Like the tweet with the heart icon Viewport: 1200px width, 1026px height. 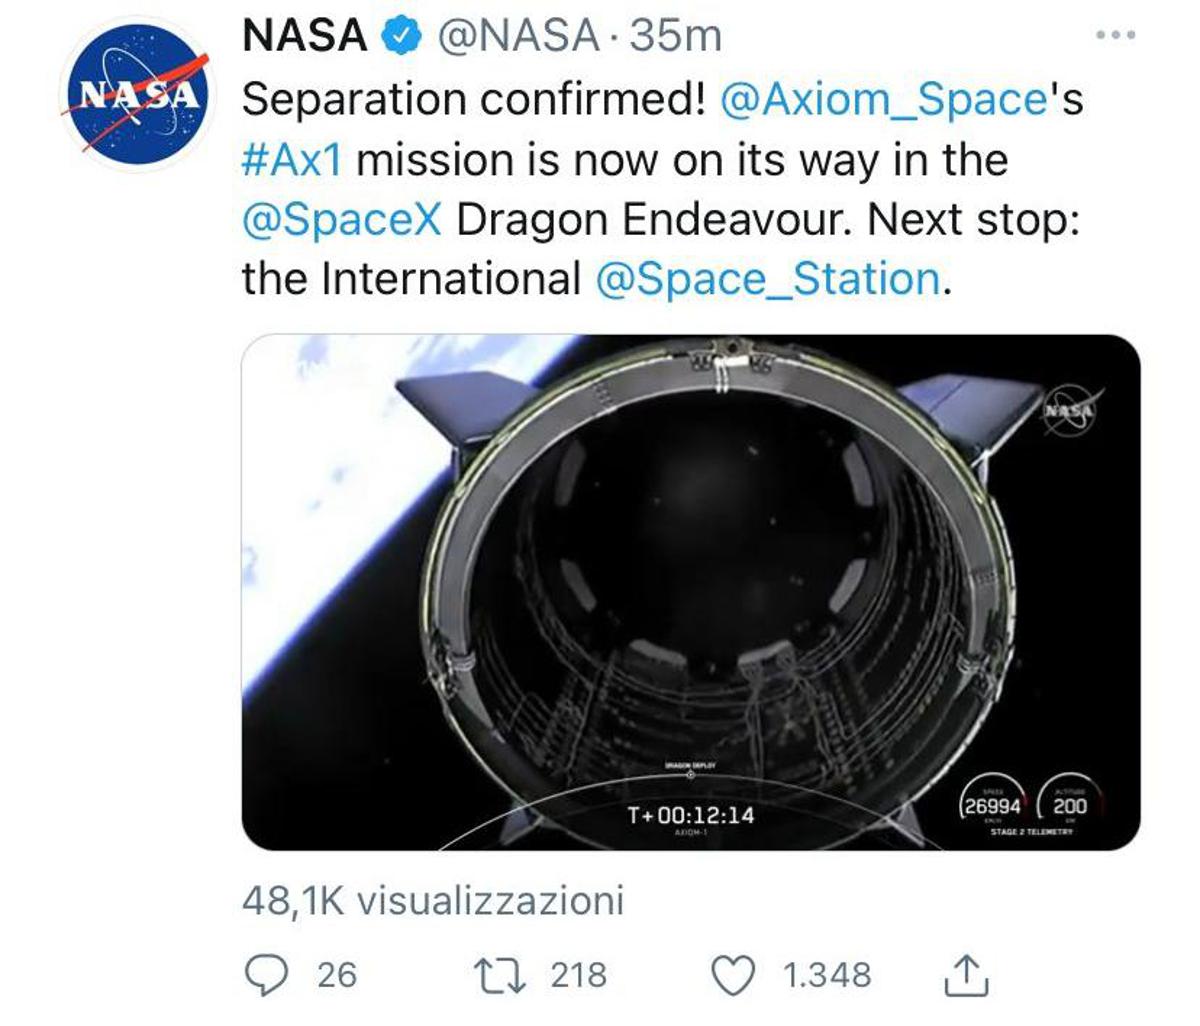735,976
